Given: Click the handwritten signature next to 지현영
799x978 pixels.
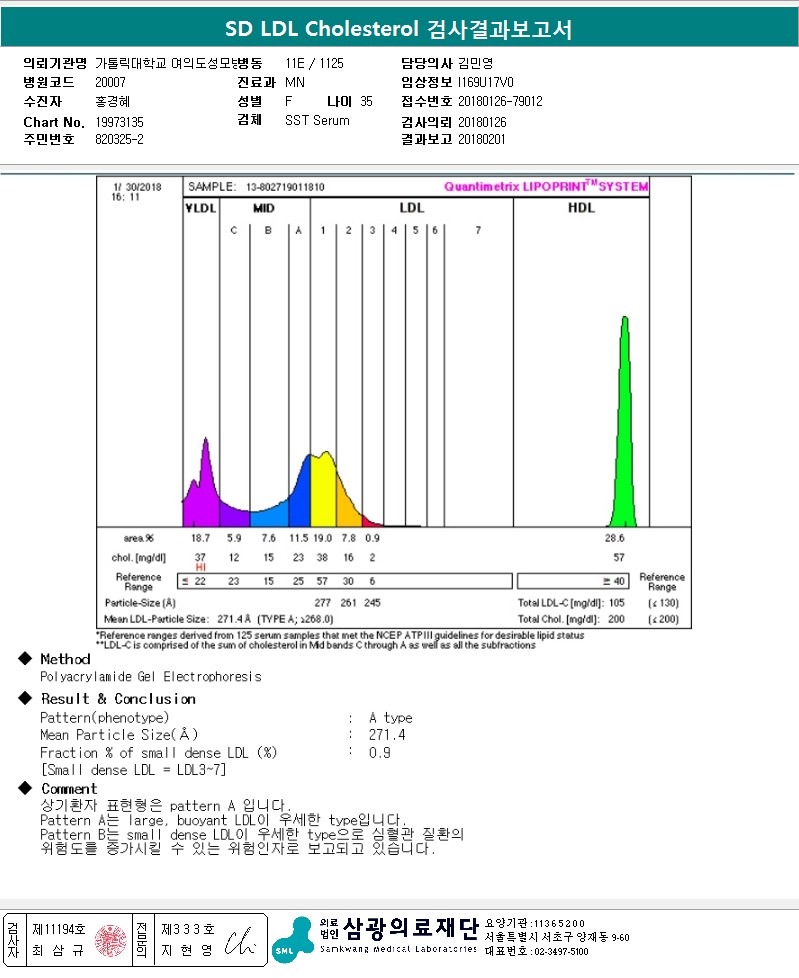Looking at the screenshot, I should pyautogui.click(x=240, y=942).
